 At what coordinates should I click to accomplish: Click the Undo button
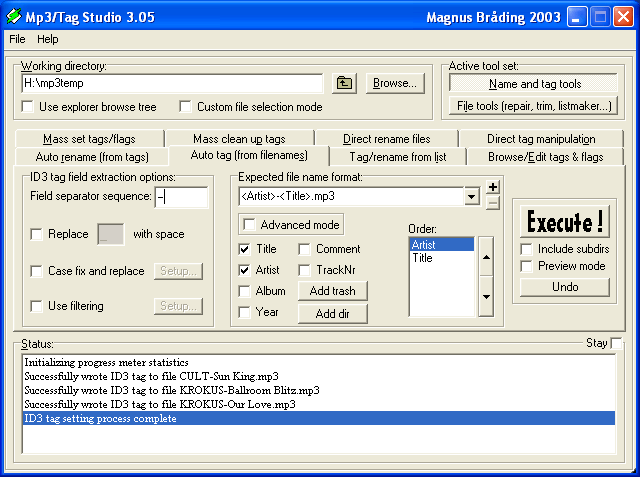[565, 287]
